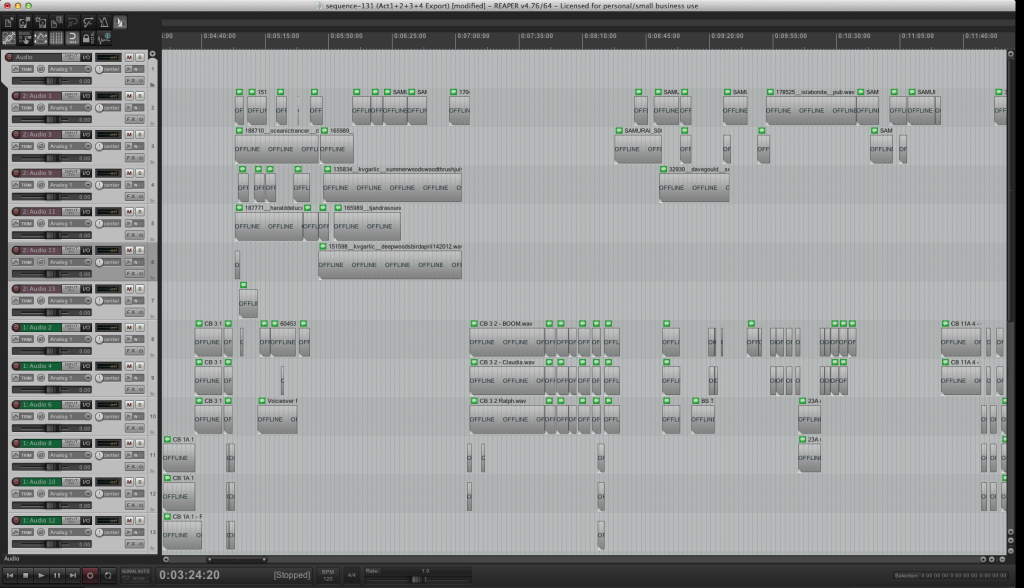
Task: Toggle the item grouping chain-link icon
Action: (x=8, y=38)
